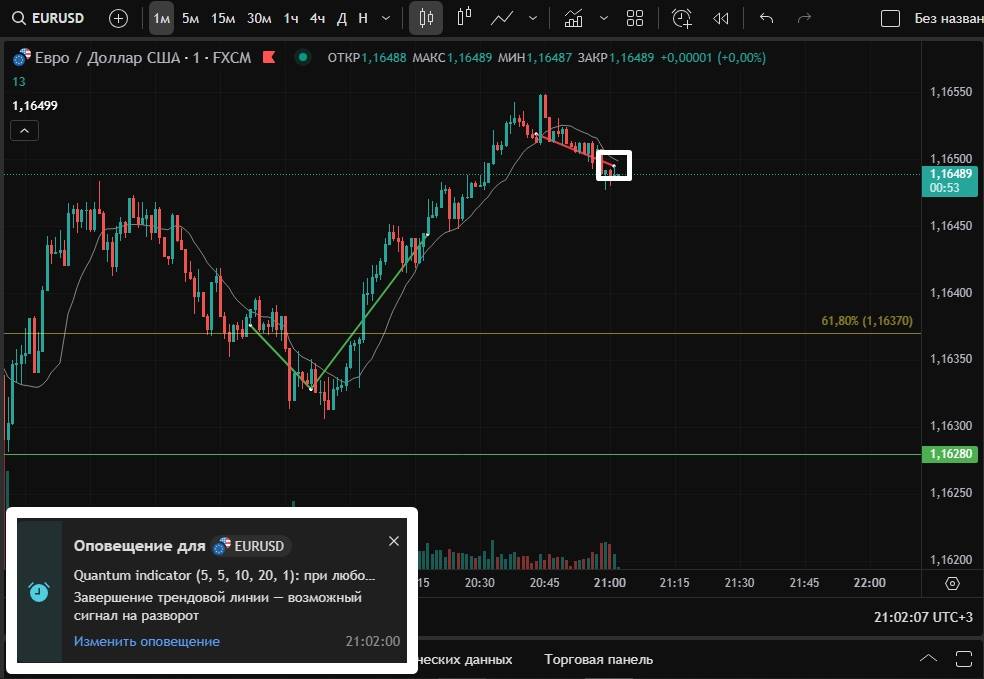Collapse the indicator legend with chevron button
The image size is (984, 679).
point(24,130)
